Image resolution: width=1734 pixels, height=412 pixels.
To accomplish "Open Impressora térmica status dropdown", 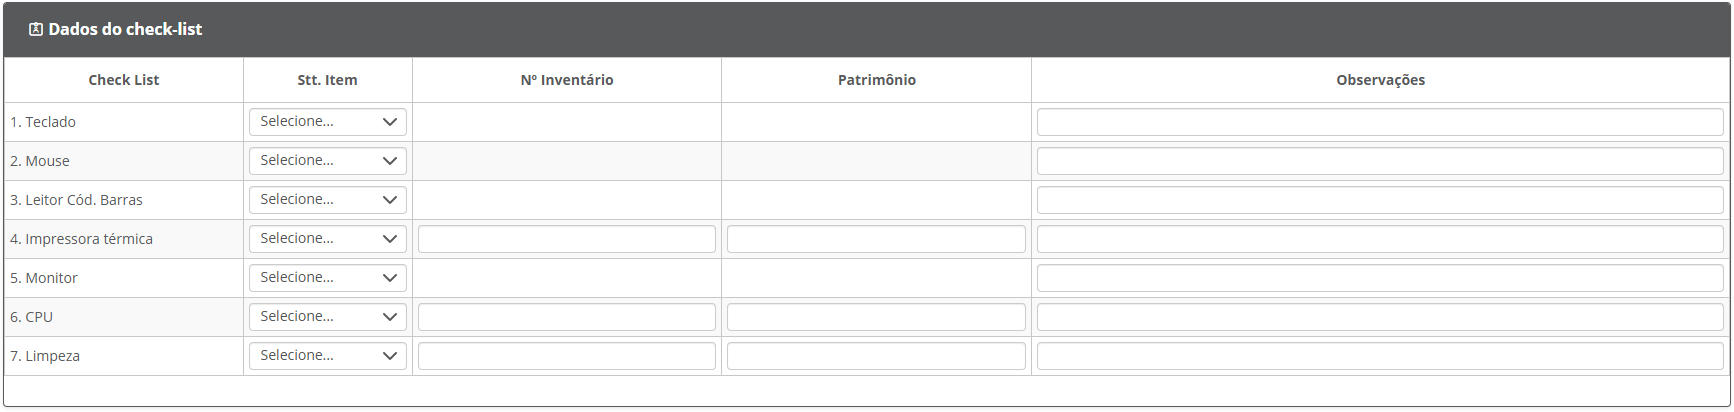I will [328, 239].
